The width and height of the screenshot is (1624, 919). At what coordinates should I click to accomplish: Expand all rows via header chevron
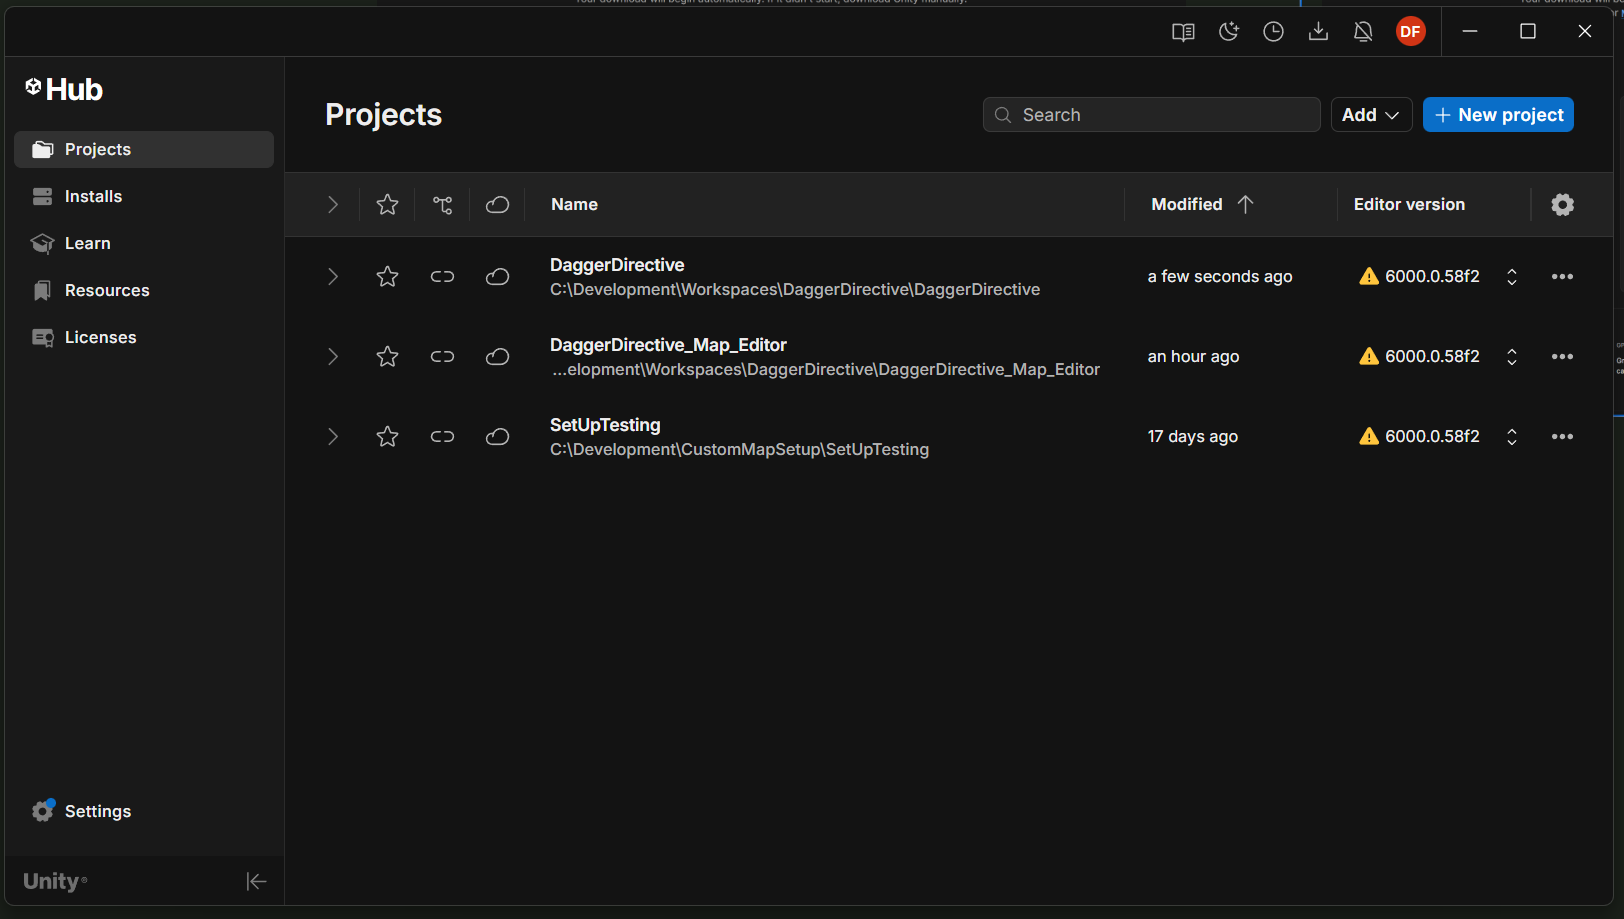click(333, 205)
